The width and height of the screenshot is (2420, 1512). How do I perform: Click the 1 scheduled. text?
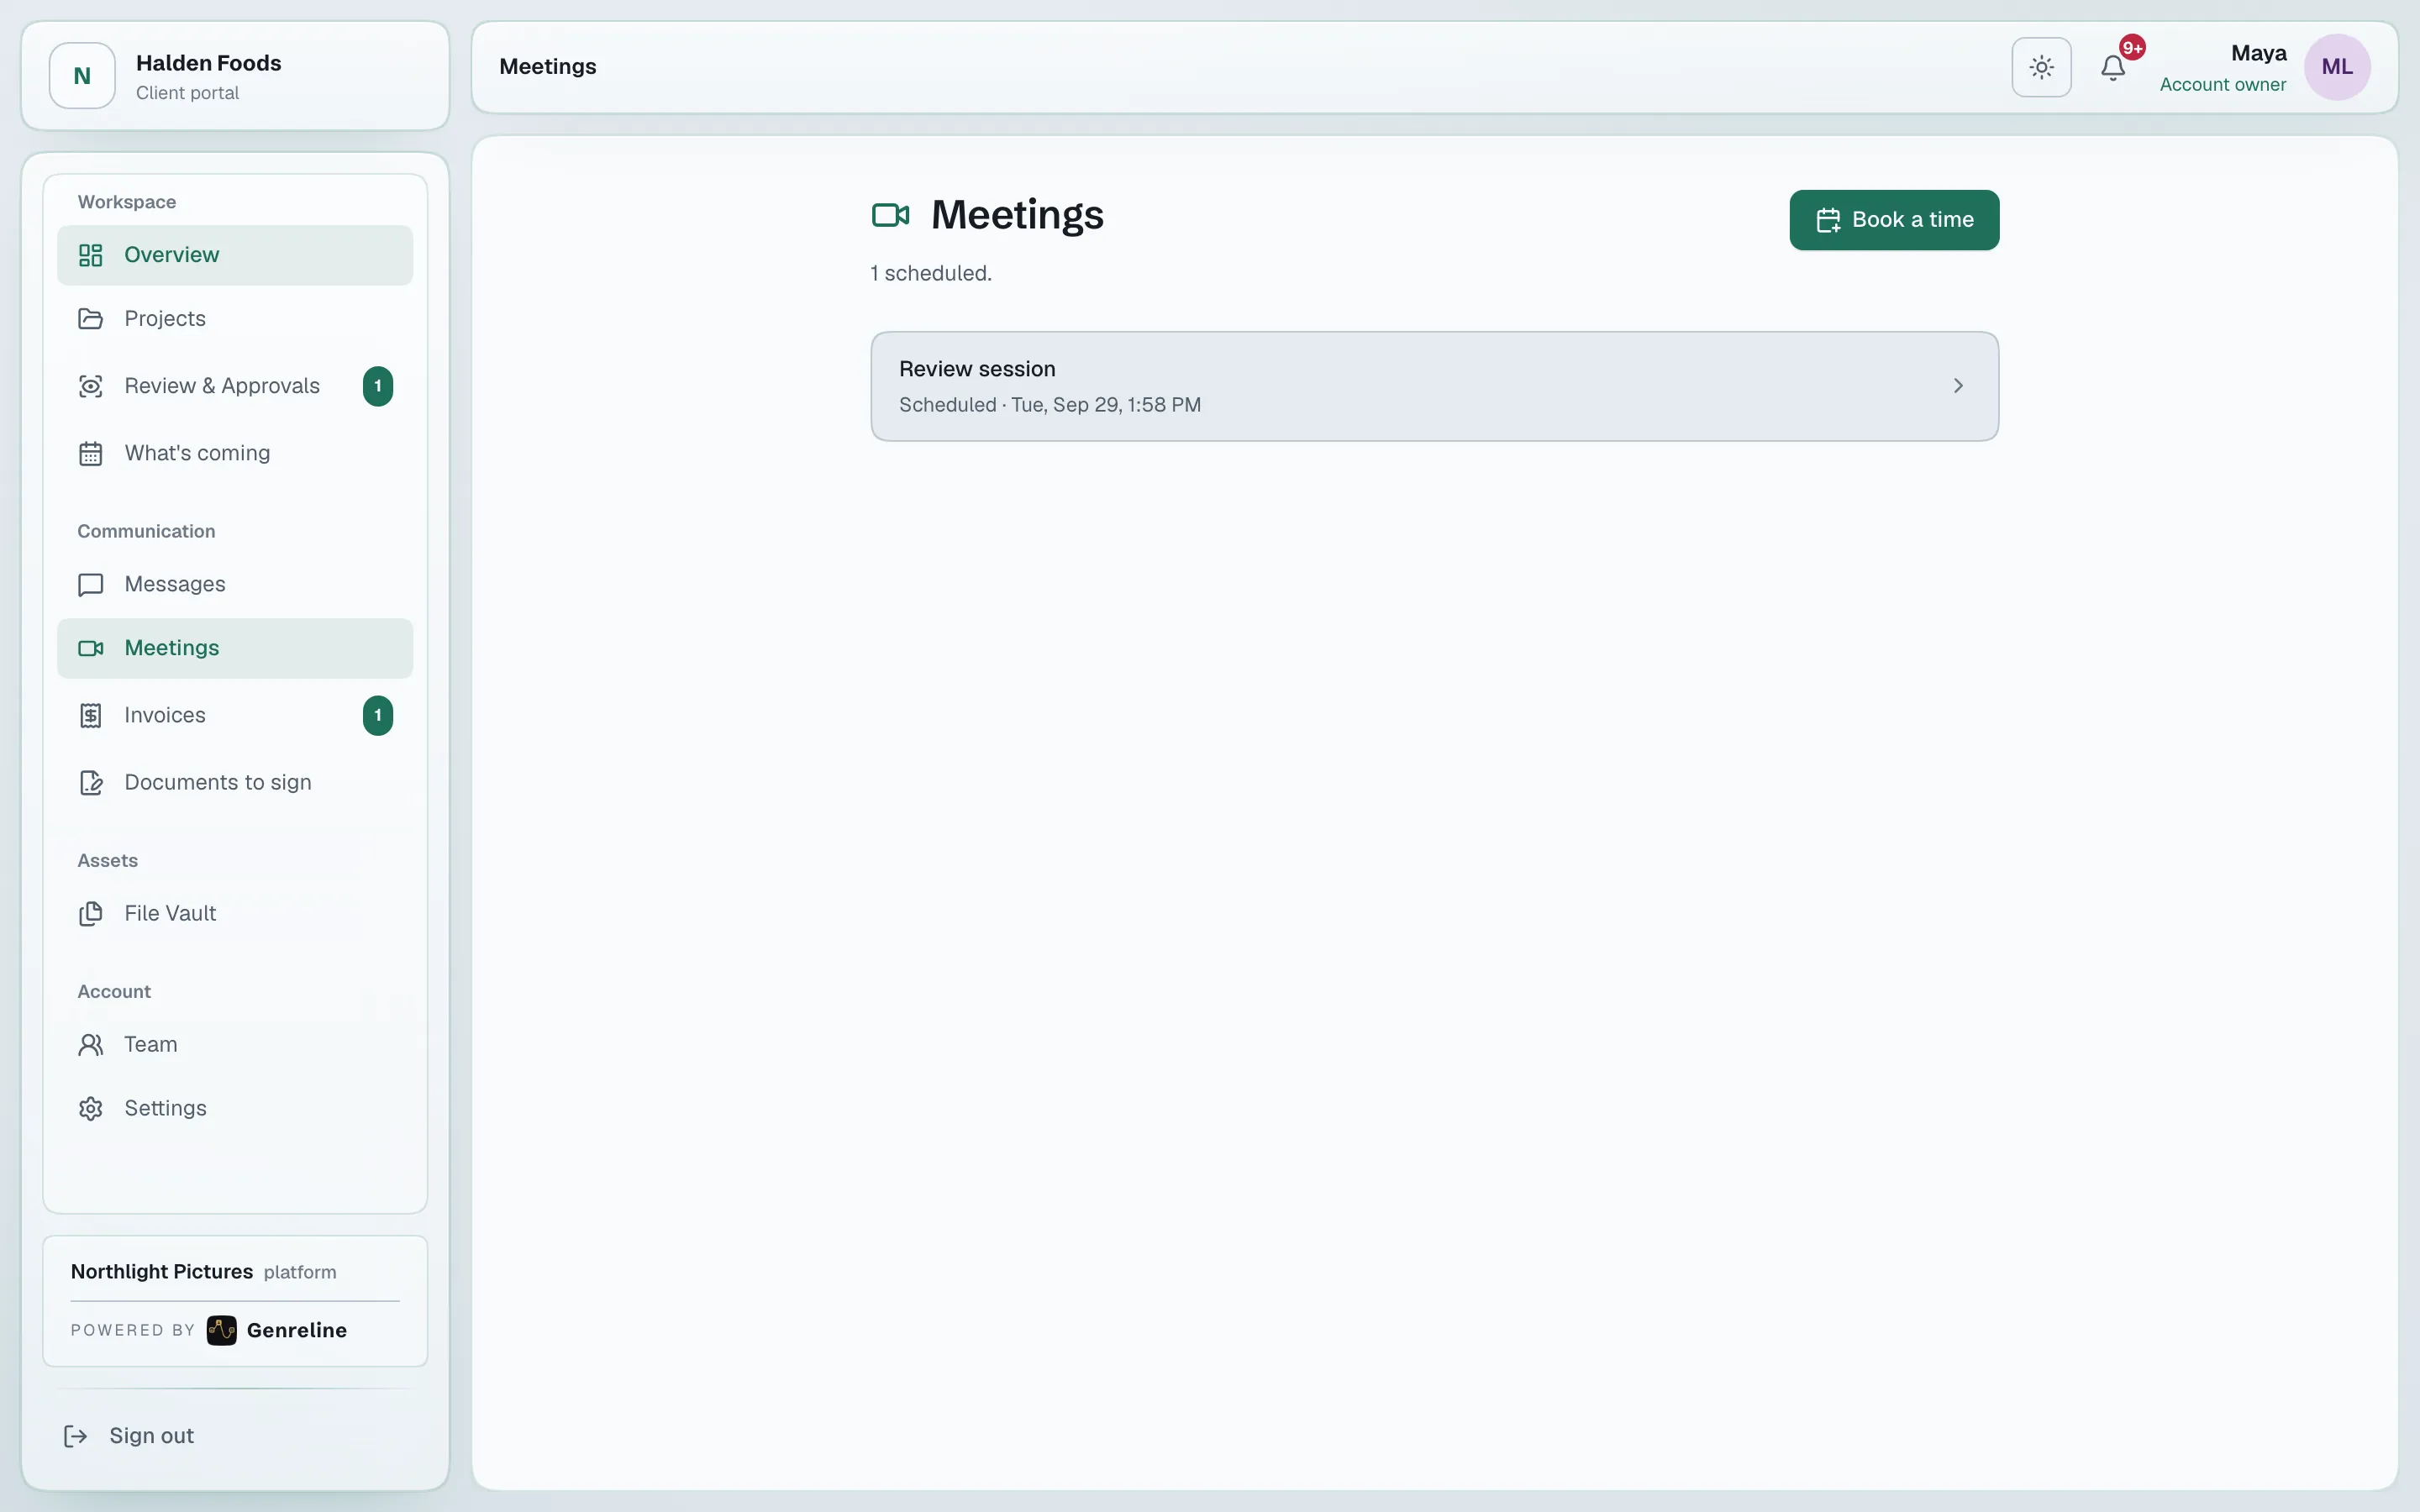931,273
